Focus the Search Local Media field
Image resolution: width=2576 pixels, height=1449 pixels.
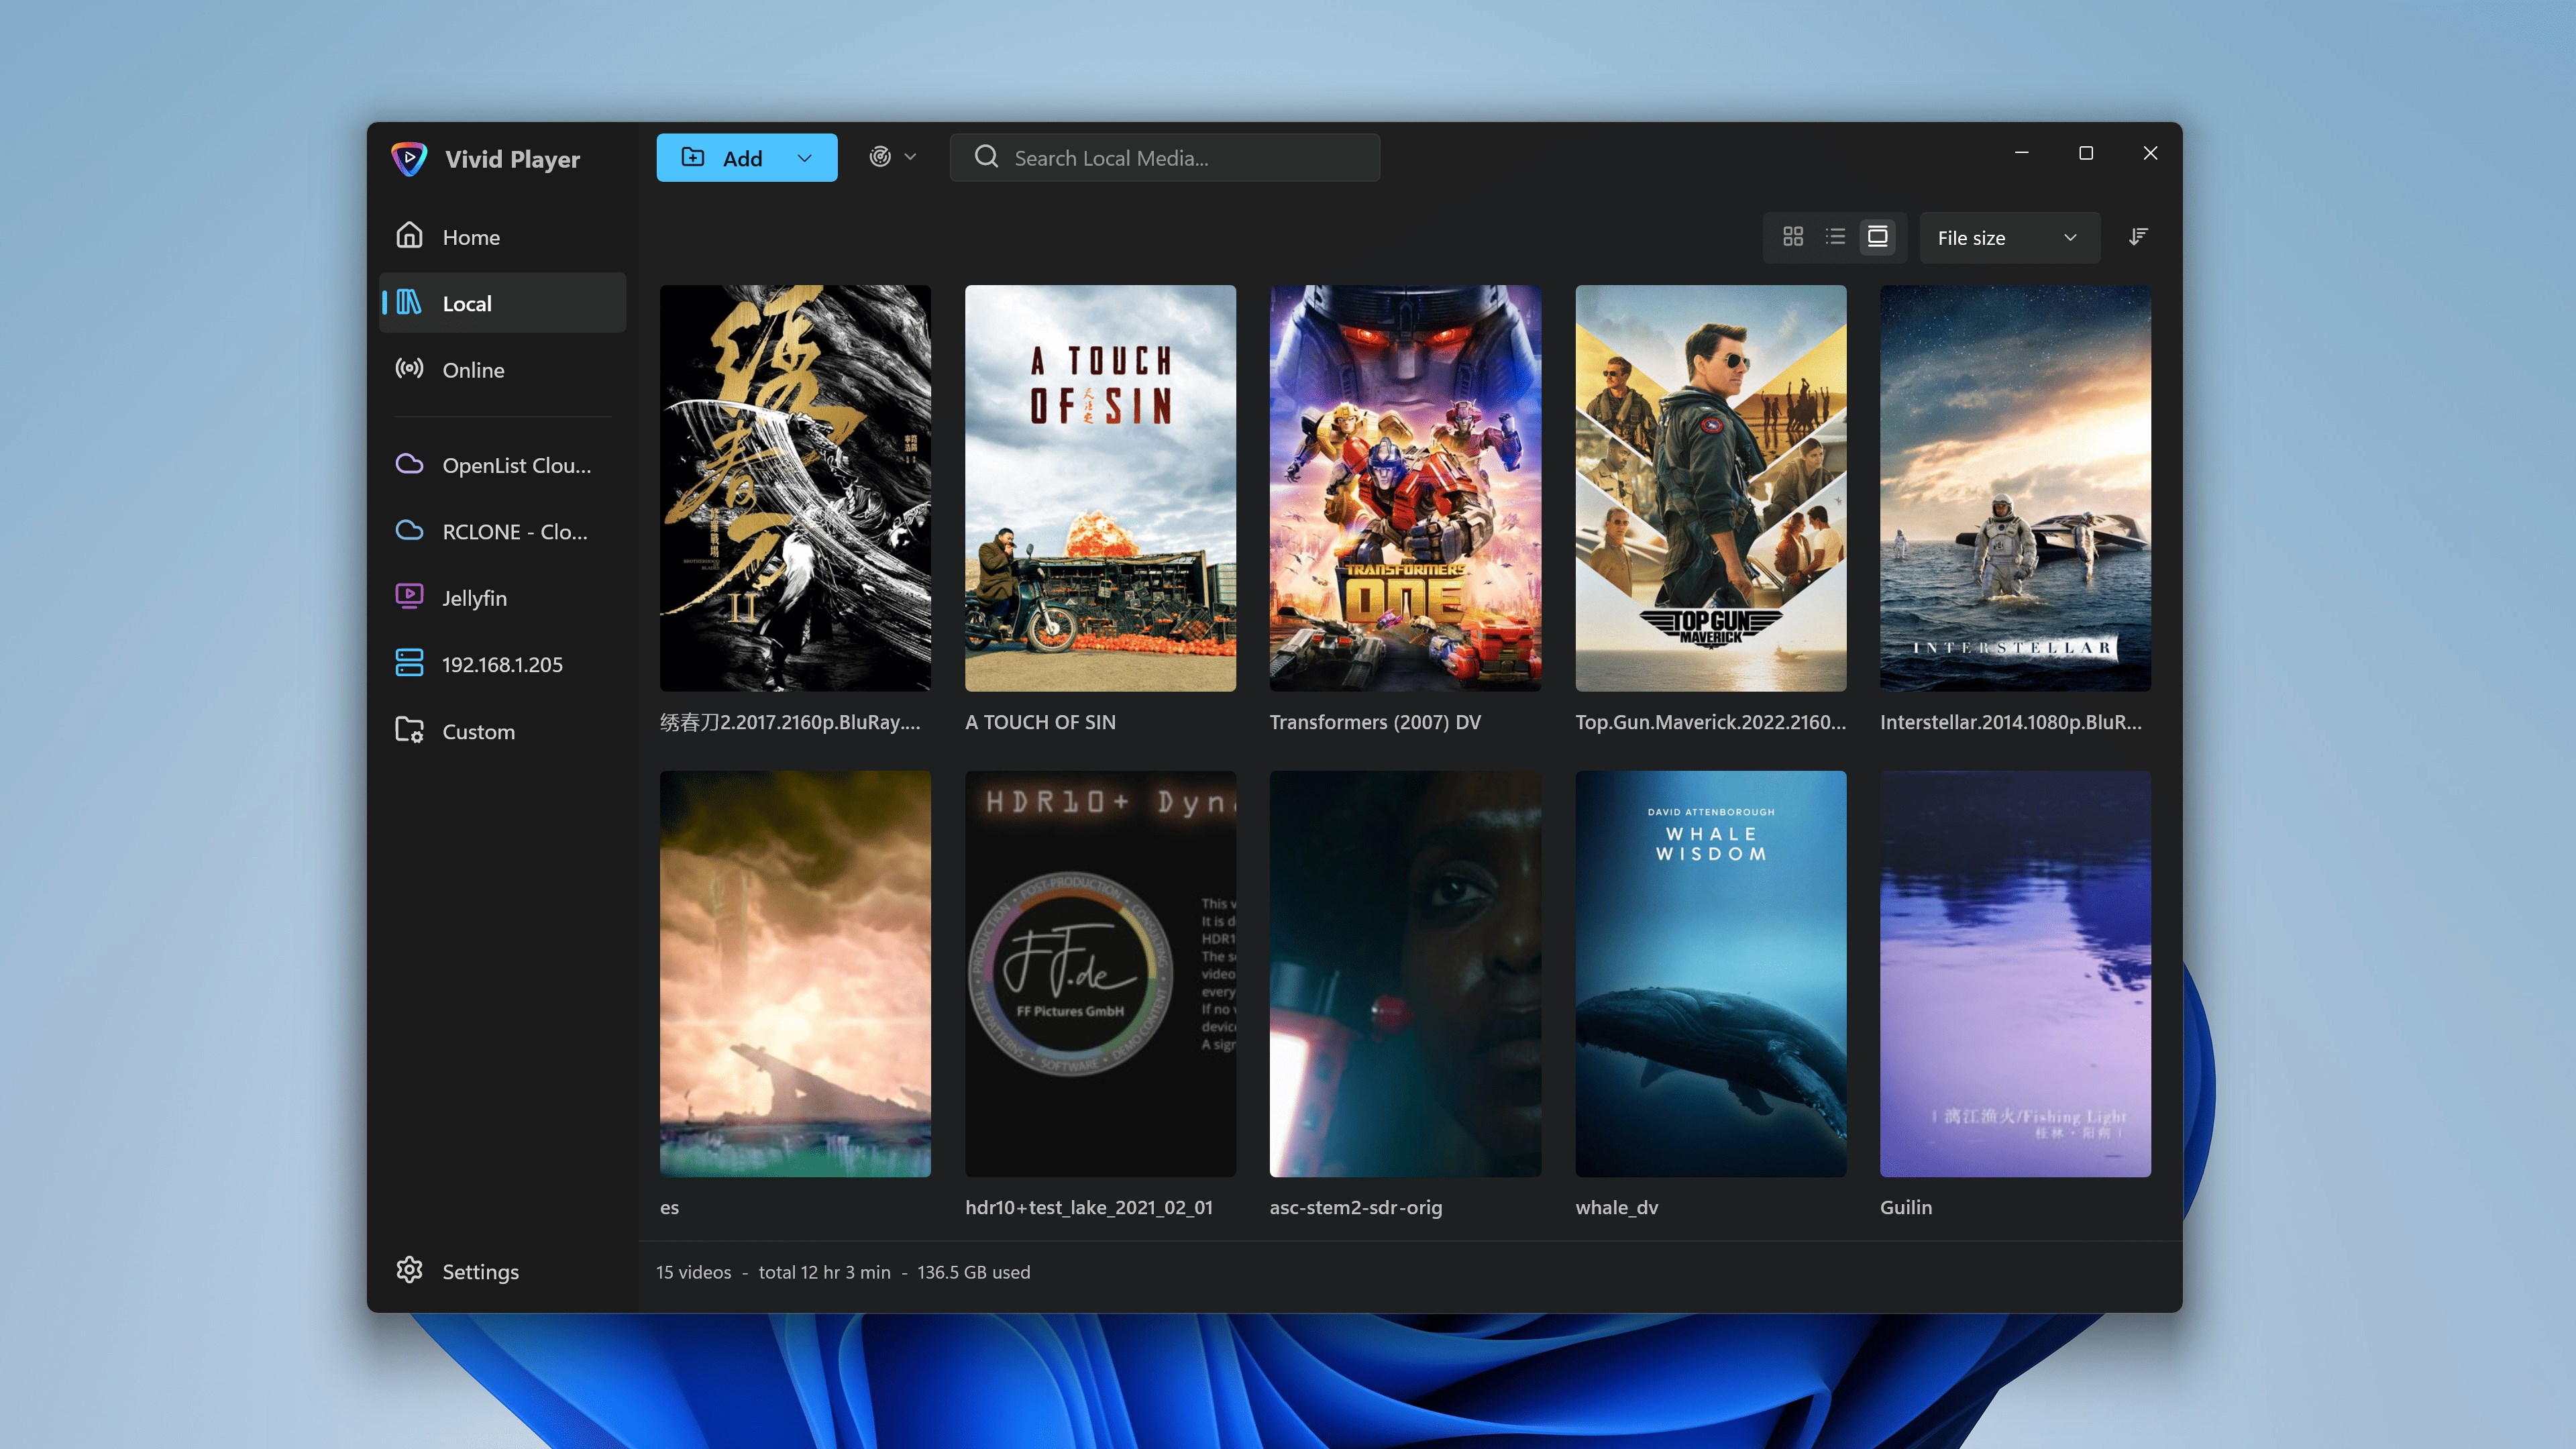[1165, 158]
